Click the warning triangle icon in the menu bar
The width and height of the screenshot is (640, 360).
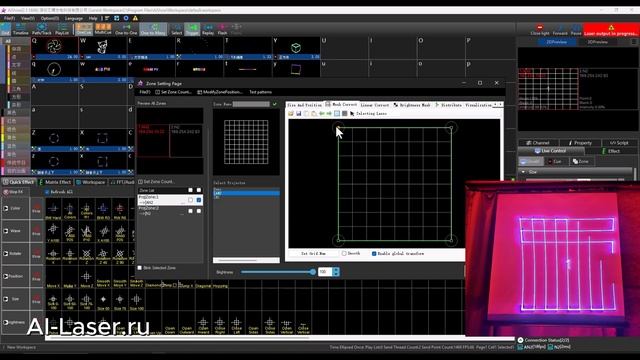coord(135,18)
